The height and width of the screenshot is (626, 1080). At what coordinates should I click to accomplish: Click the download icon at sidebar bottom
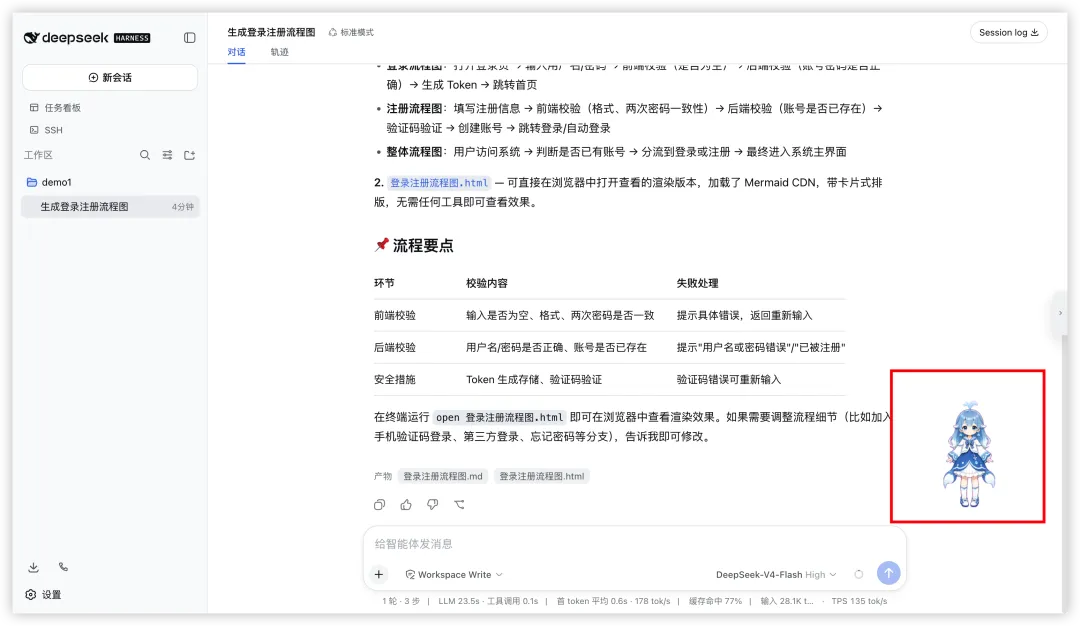click(33, 567)
